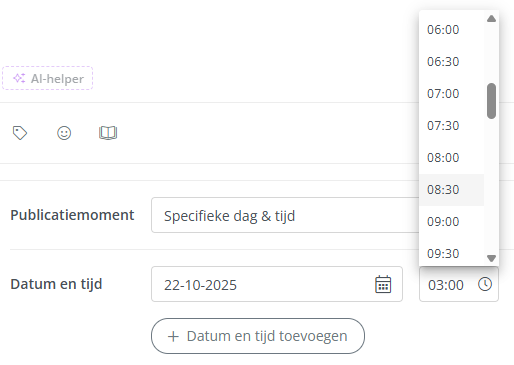
Task: Click the time list scrollbar thumb
Action: pos(491,101)
